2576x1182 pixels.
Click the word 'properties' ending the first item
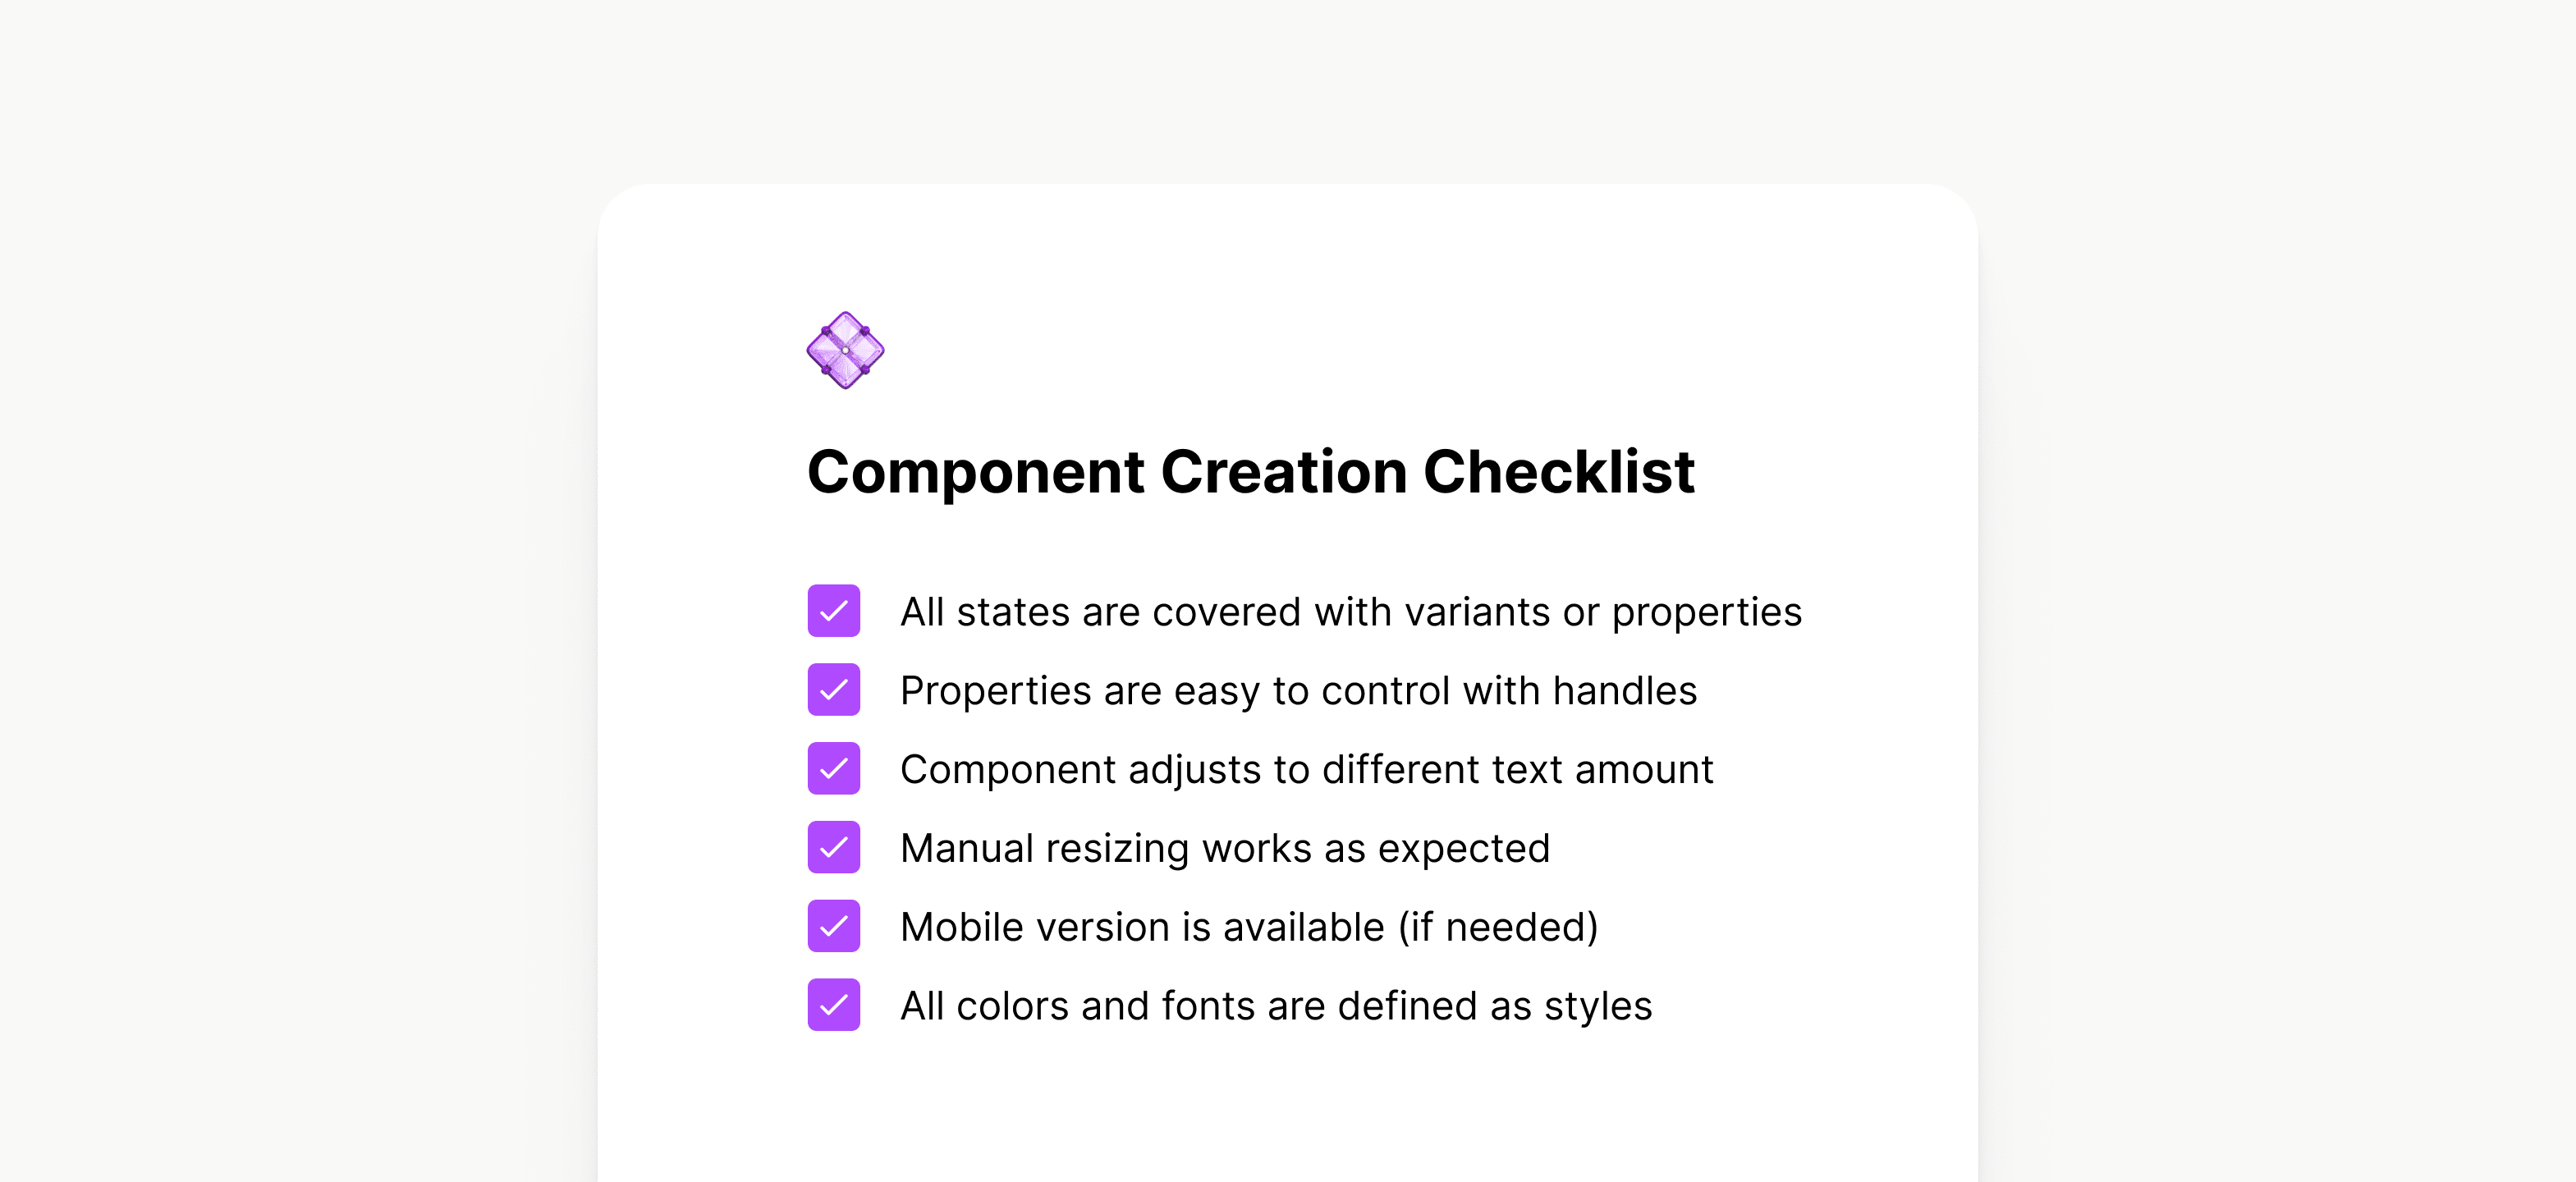click(1707, 614)
